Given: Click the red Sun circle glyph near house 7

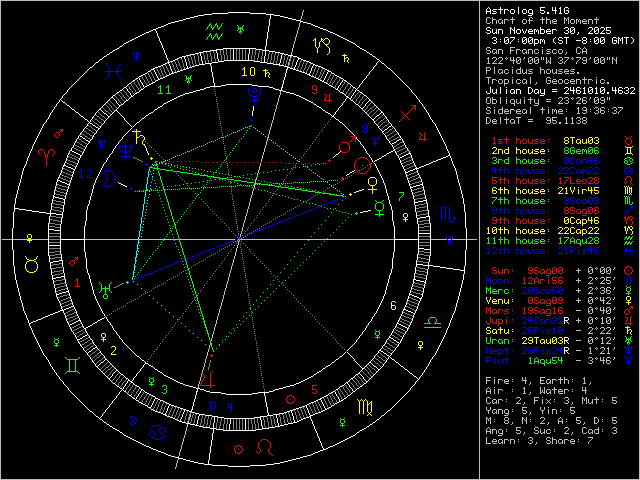Looking at the screenshot, I should tap(362, 166).
